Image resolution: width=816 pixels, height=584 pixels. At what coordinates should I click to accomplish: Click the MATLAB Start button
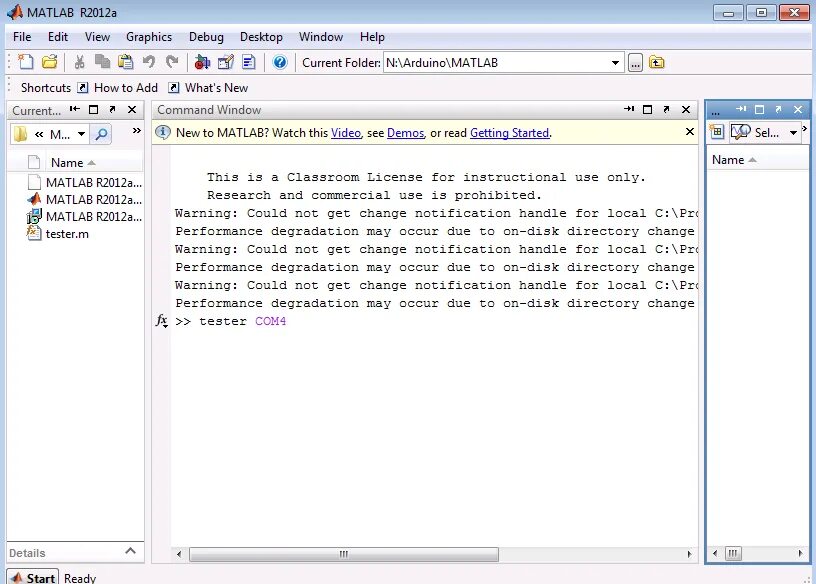[33, 578]
